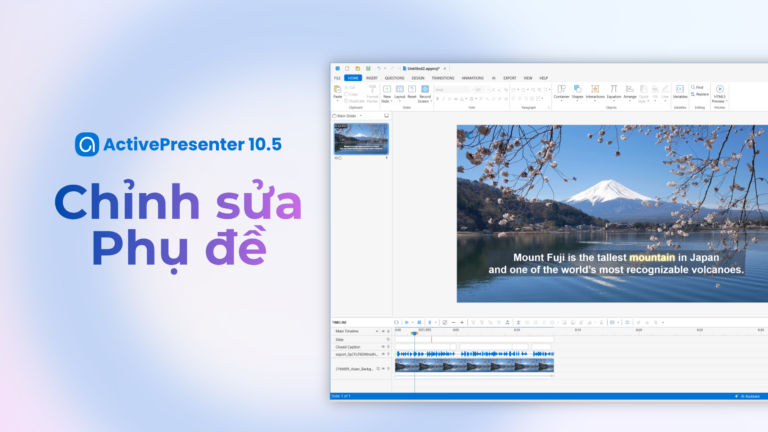Expand the Main Timeline dropdown

[377, 332]
